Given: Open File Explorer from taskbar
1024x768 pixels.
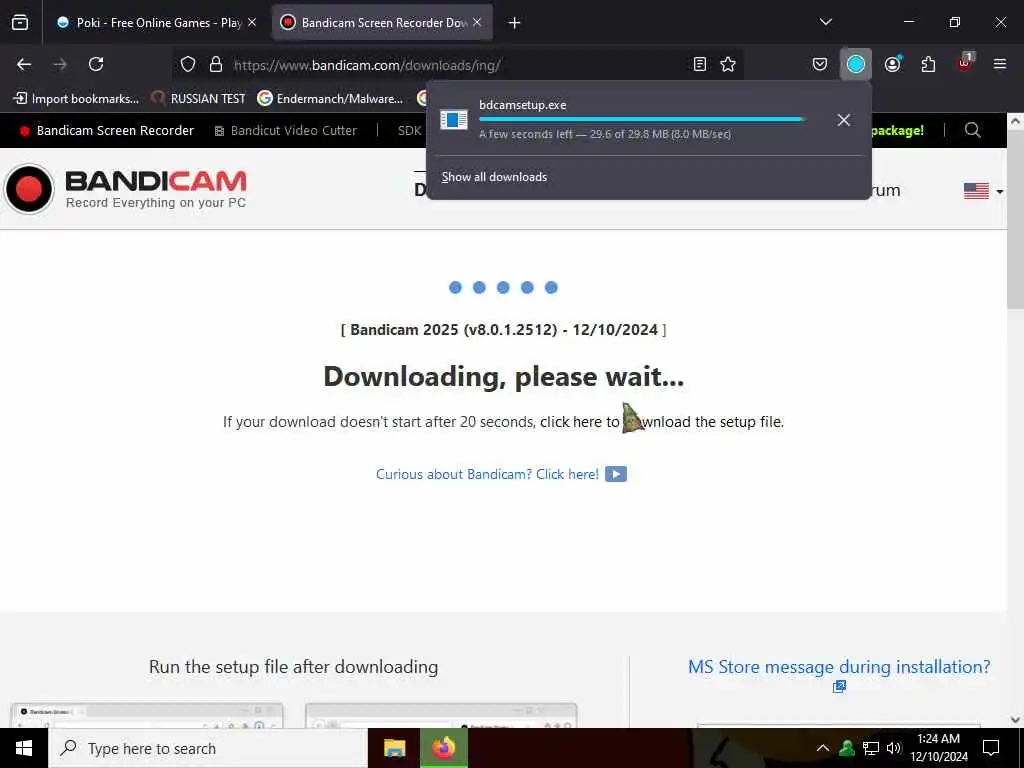Looking at the screenshot, I should [x=394, y=748].
